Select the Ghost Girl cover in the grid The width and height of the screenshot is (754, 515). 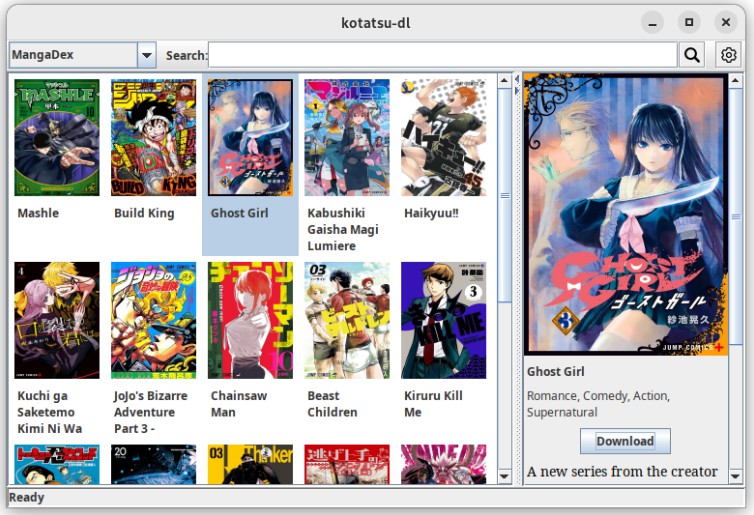[250, 138]
